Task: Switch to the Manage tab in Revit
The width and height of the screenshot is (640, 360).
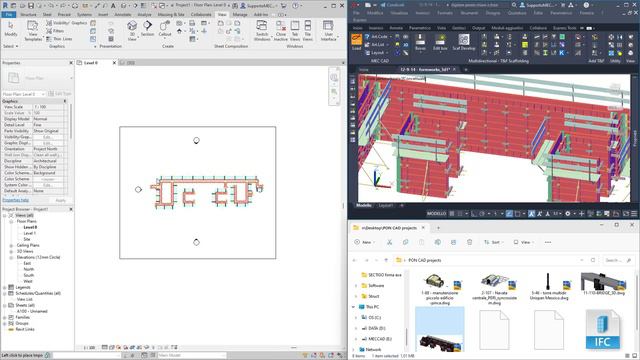Action: 240,14
